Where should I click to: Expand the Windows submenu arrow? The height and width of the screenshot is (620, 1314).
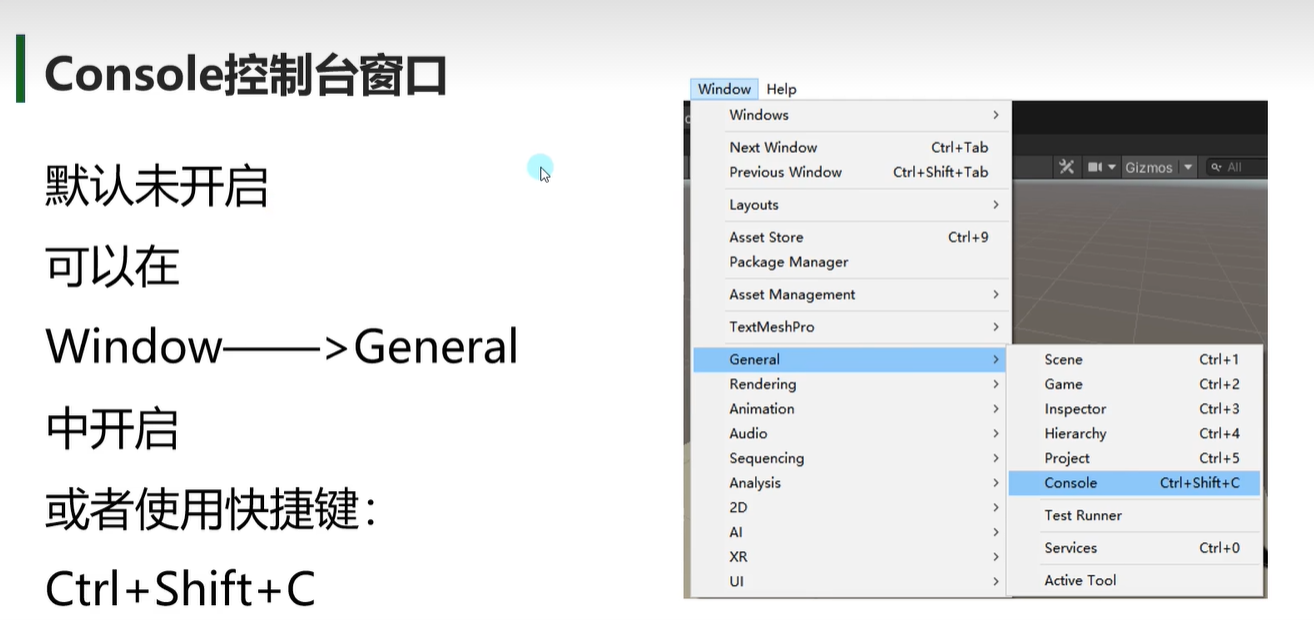coord(996,115)
